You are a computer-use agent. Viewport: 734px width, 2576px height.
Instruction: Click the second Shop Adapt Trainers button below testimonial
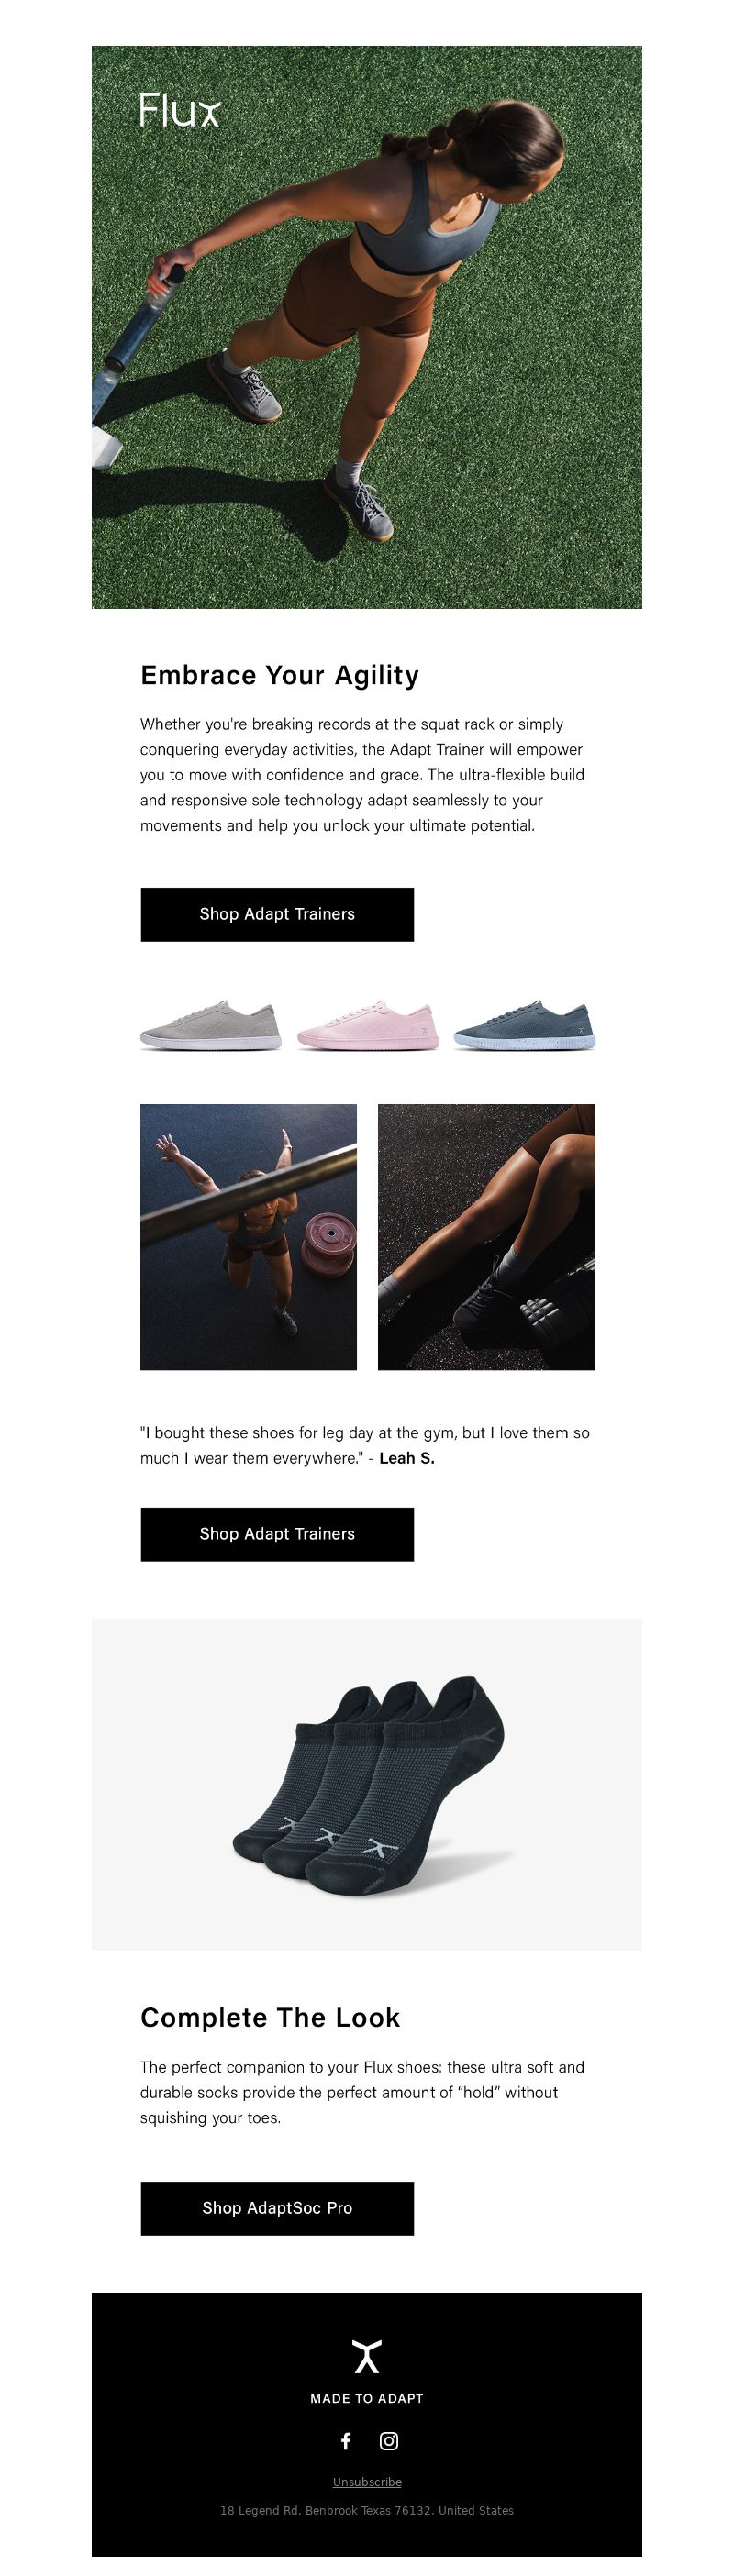click(277, 1534)
